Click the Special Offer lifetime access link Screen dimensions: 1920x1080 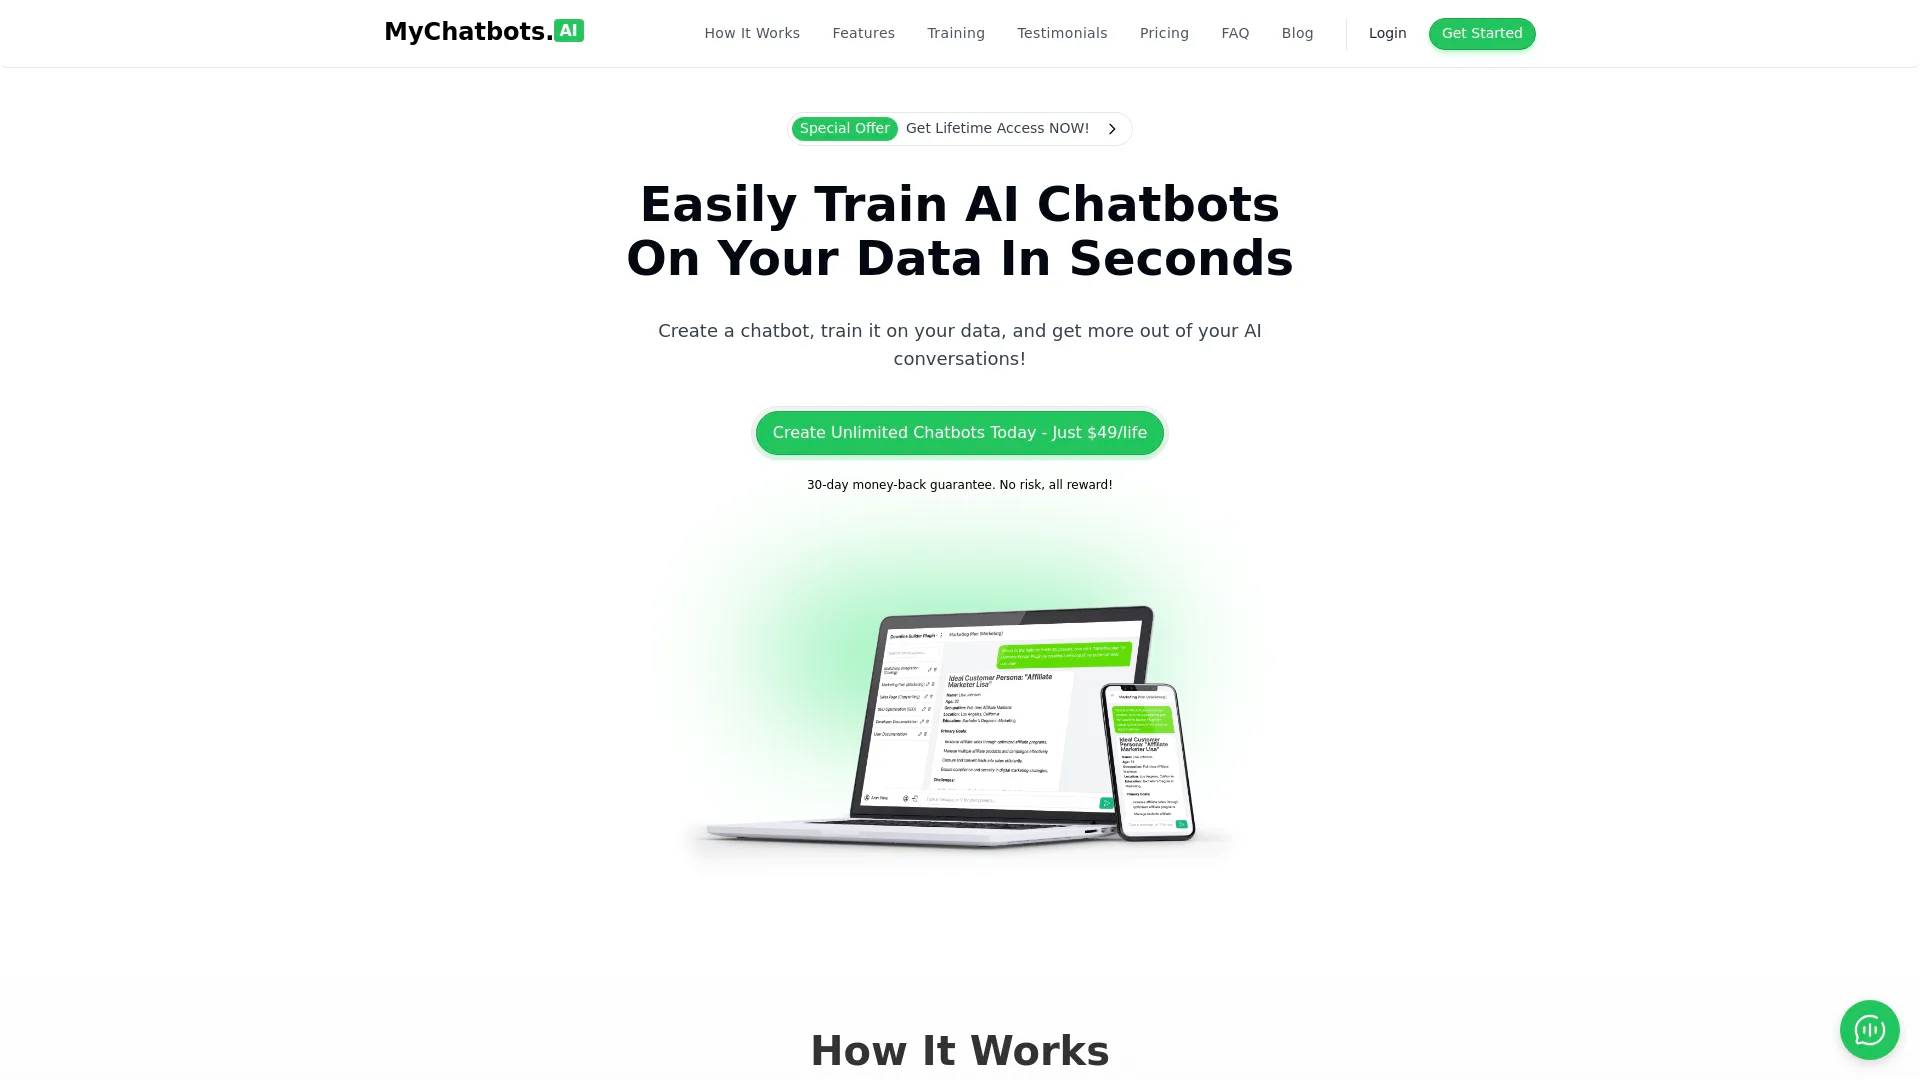(959, 128)
